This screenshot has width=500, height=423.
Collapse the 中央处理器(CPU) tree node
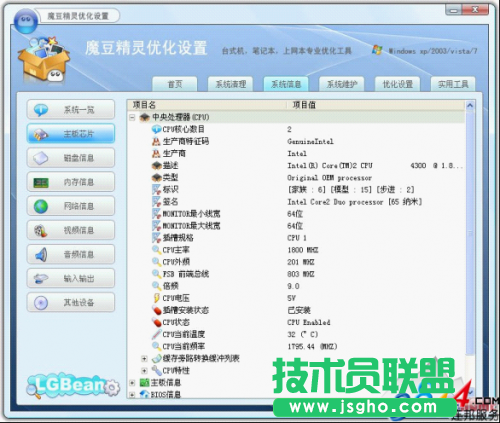click(132, 117)
